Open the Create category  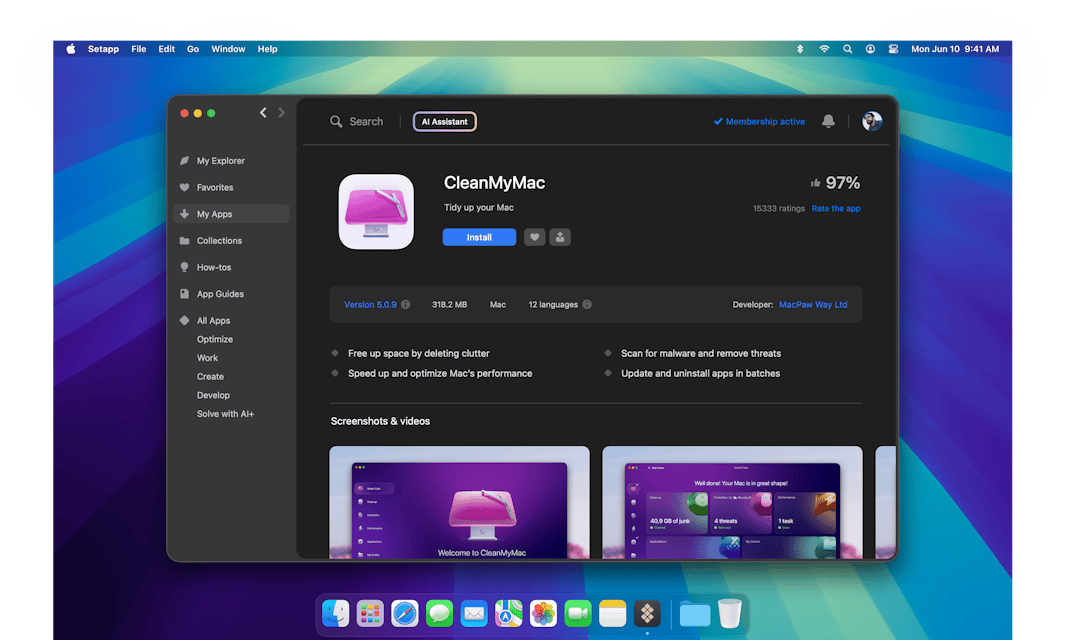pyautogui.click(x=210, y=376)
